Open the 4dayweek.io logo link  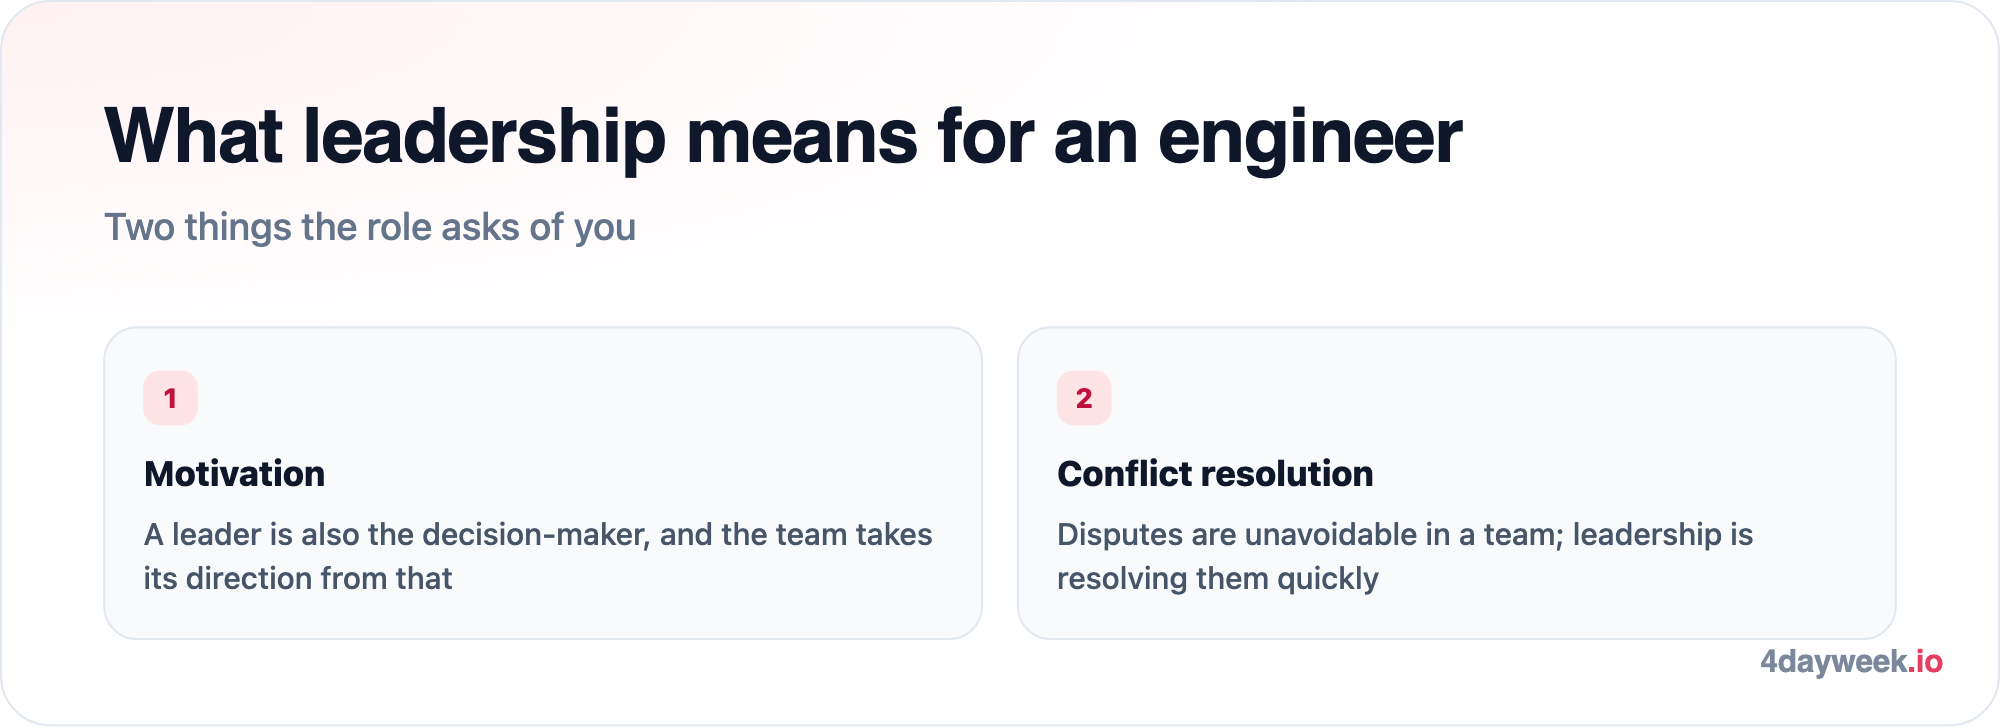pyautogui.click(x=1851, y=662)
